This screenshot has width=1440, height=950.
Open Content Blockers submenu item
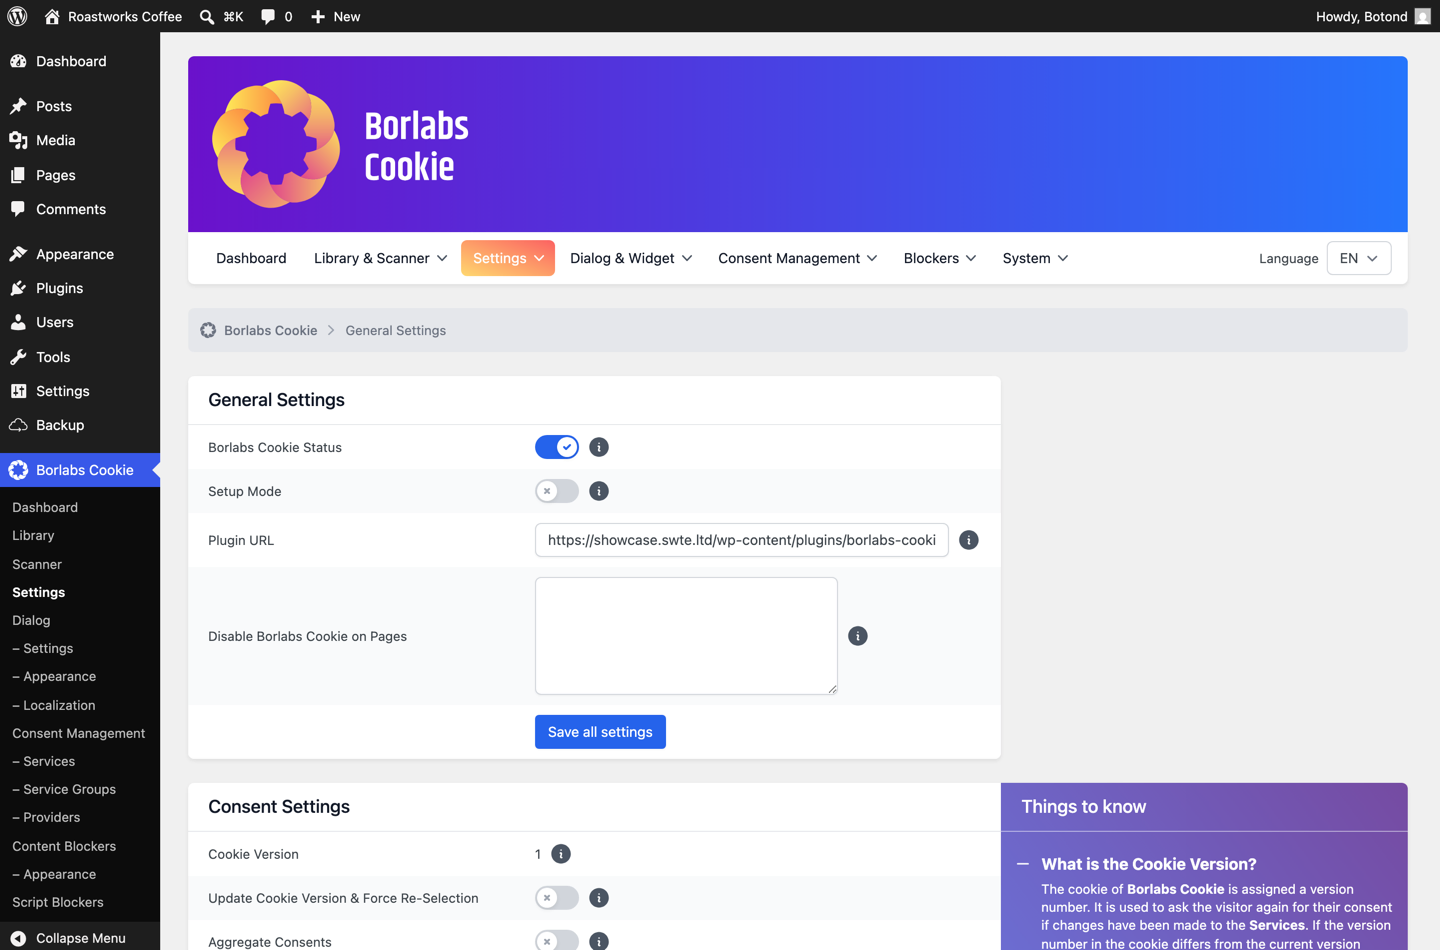(x=64, y=846)
